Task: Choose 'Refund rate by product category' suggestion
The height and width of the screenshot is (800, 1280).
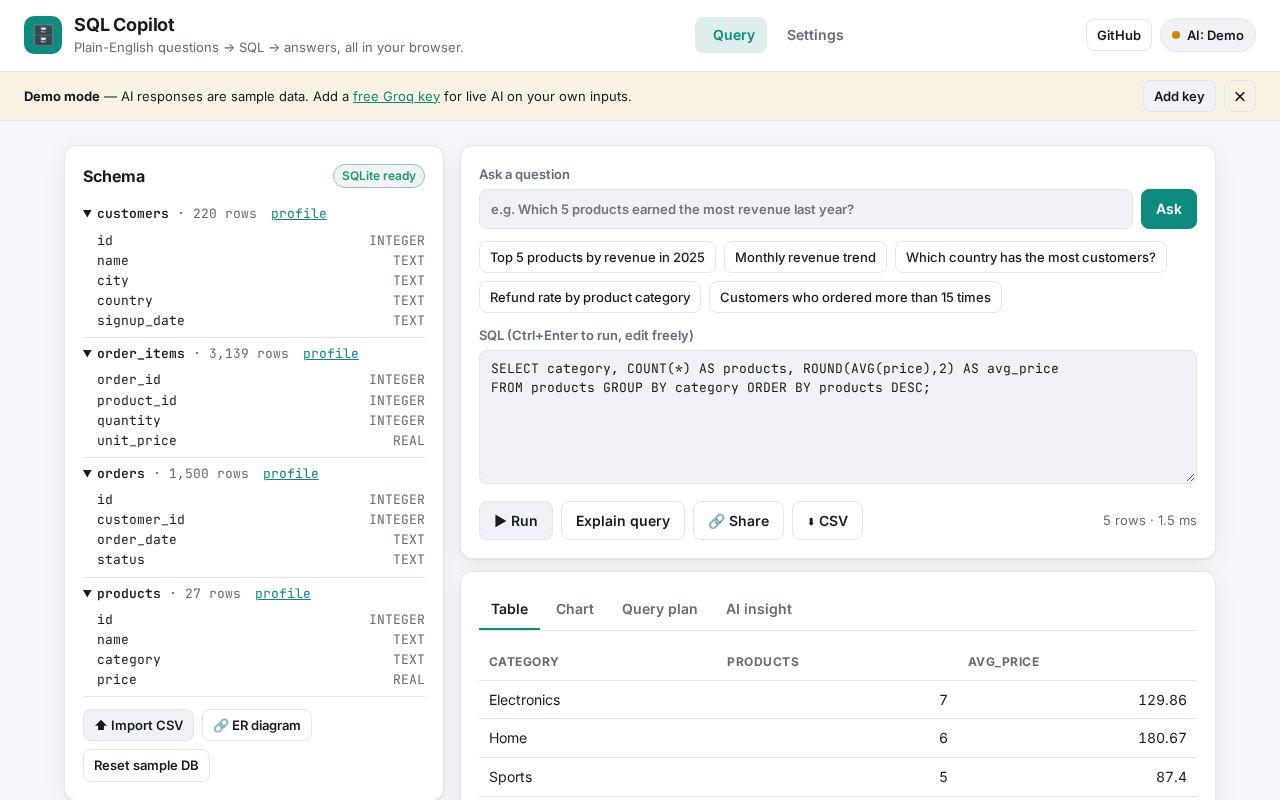Action: pos(590,297)
